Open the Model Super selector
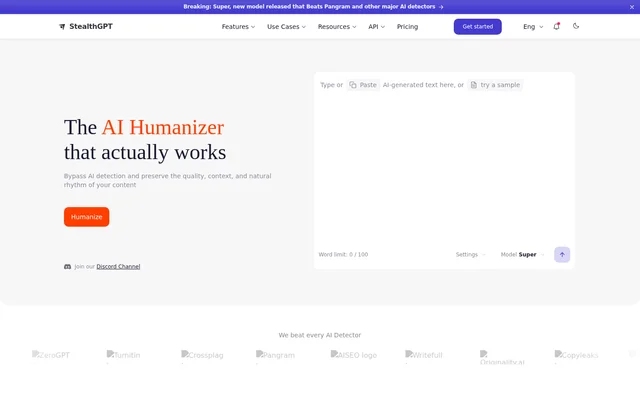 tap(522, 254)
